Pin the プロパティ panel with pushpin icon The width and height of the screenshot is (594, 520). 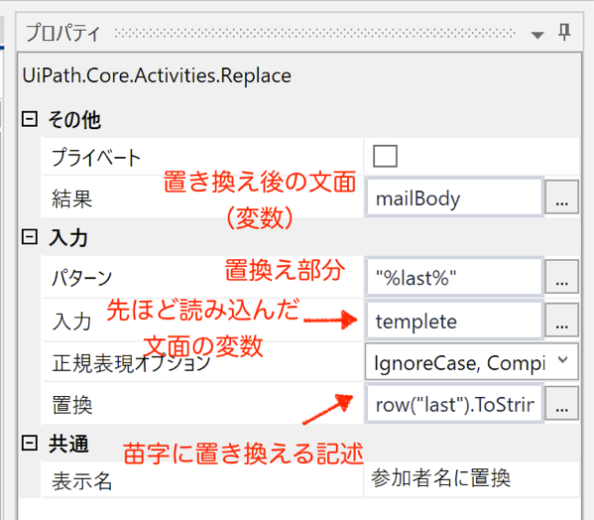tap(564, 33)
